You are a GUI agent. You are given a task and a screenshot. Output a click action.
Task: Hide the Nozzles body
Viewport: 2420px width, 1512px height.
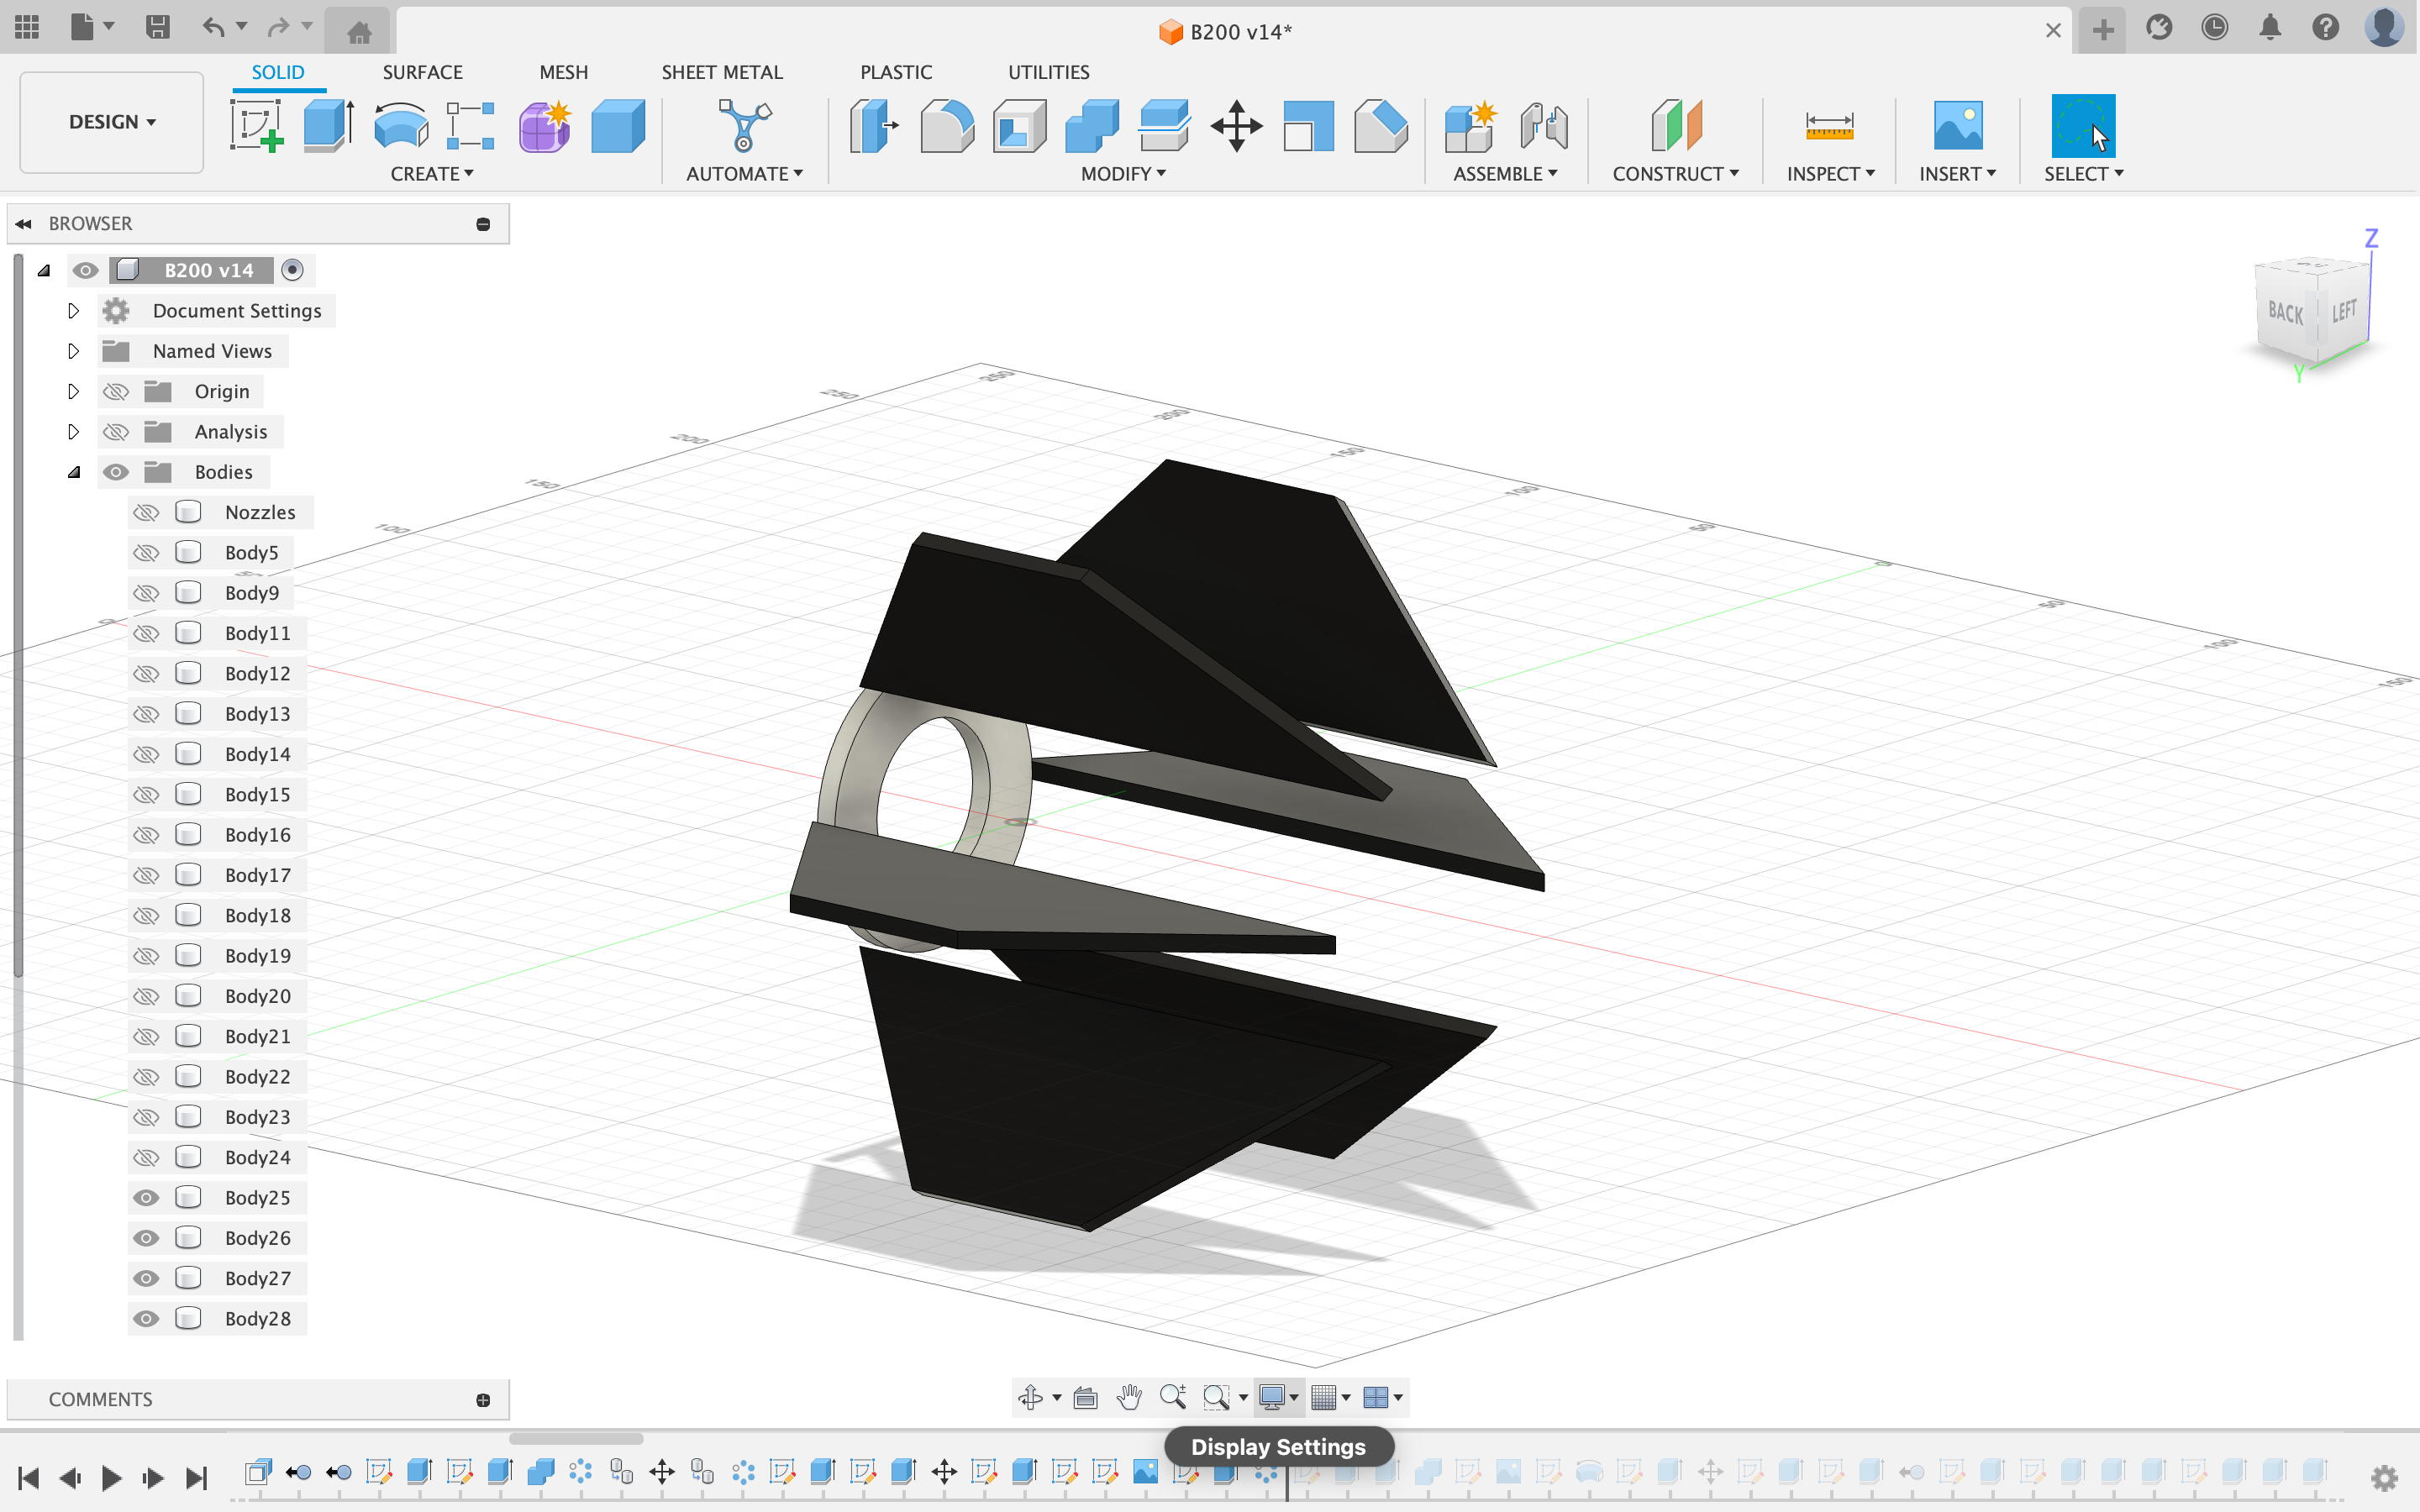point(146,511)
